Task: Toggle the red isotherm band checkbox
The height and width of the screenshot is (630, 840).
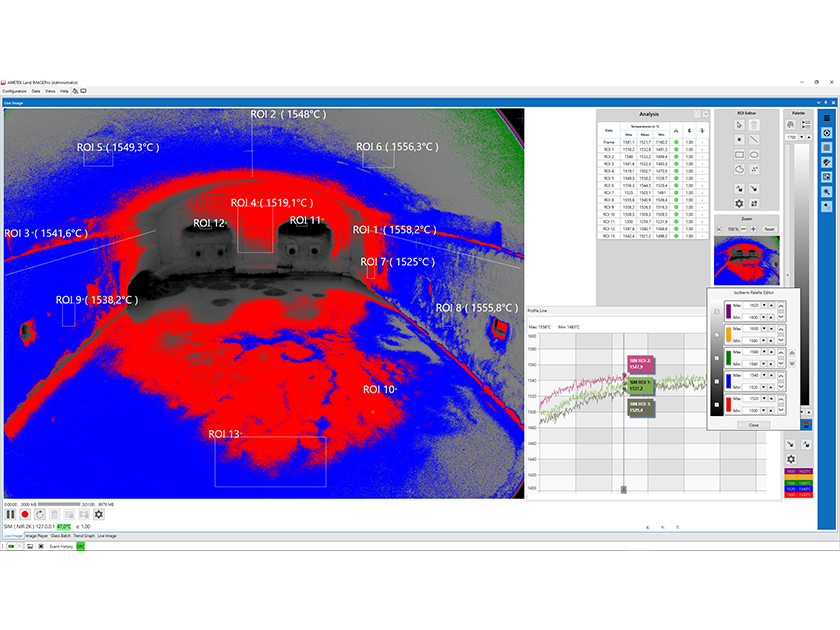Action: 716,405
